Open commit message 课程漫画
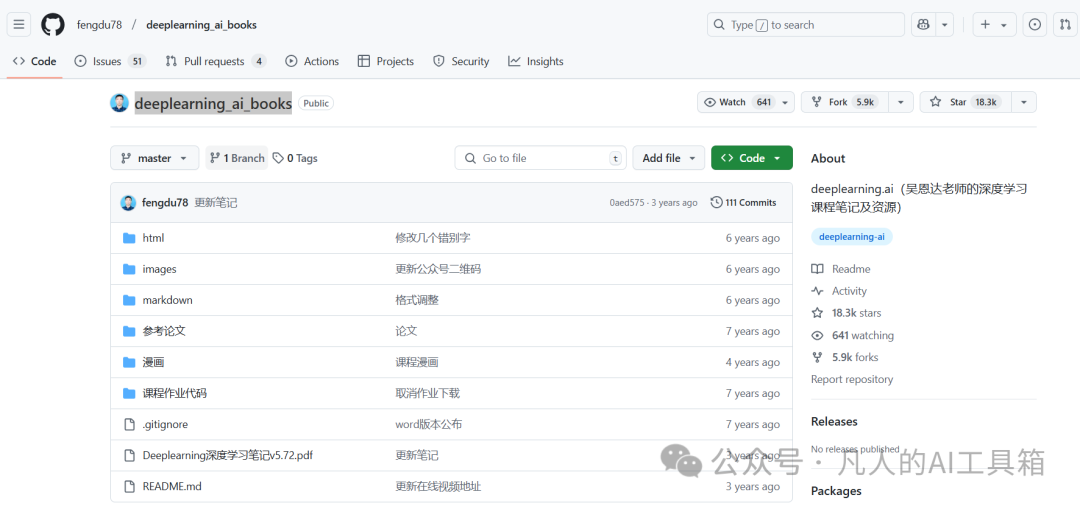Image resolution: width=1080 pixels, height=506 pixels. (417, 362)
